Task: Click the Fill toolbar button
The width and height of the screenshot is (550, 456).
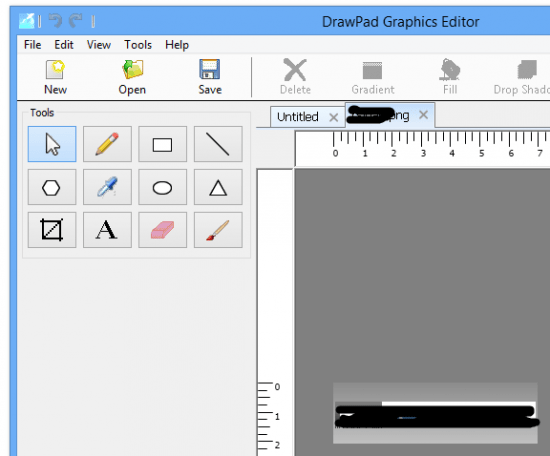Action: [450, 77]
